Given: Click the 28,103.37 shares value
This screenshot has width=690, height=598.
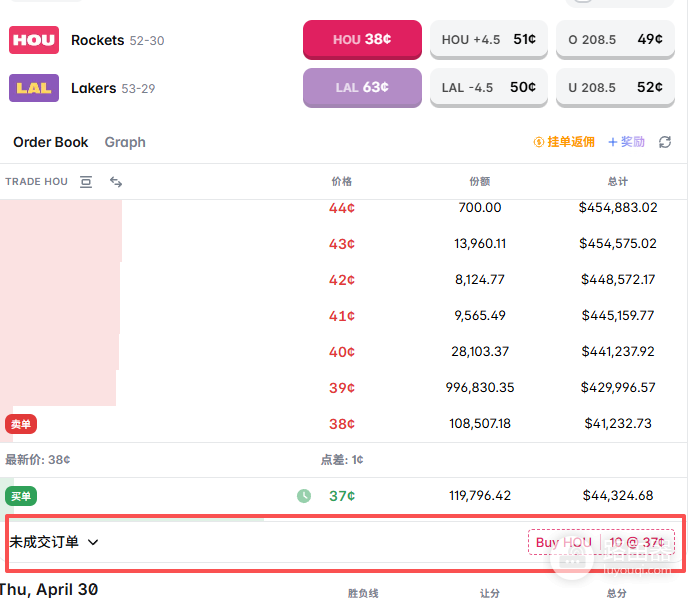Looking at the screenshot, I should (x=480, y=352).
